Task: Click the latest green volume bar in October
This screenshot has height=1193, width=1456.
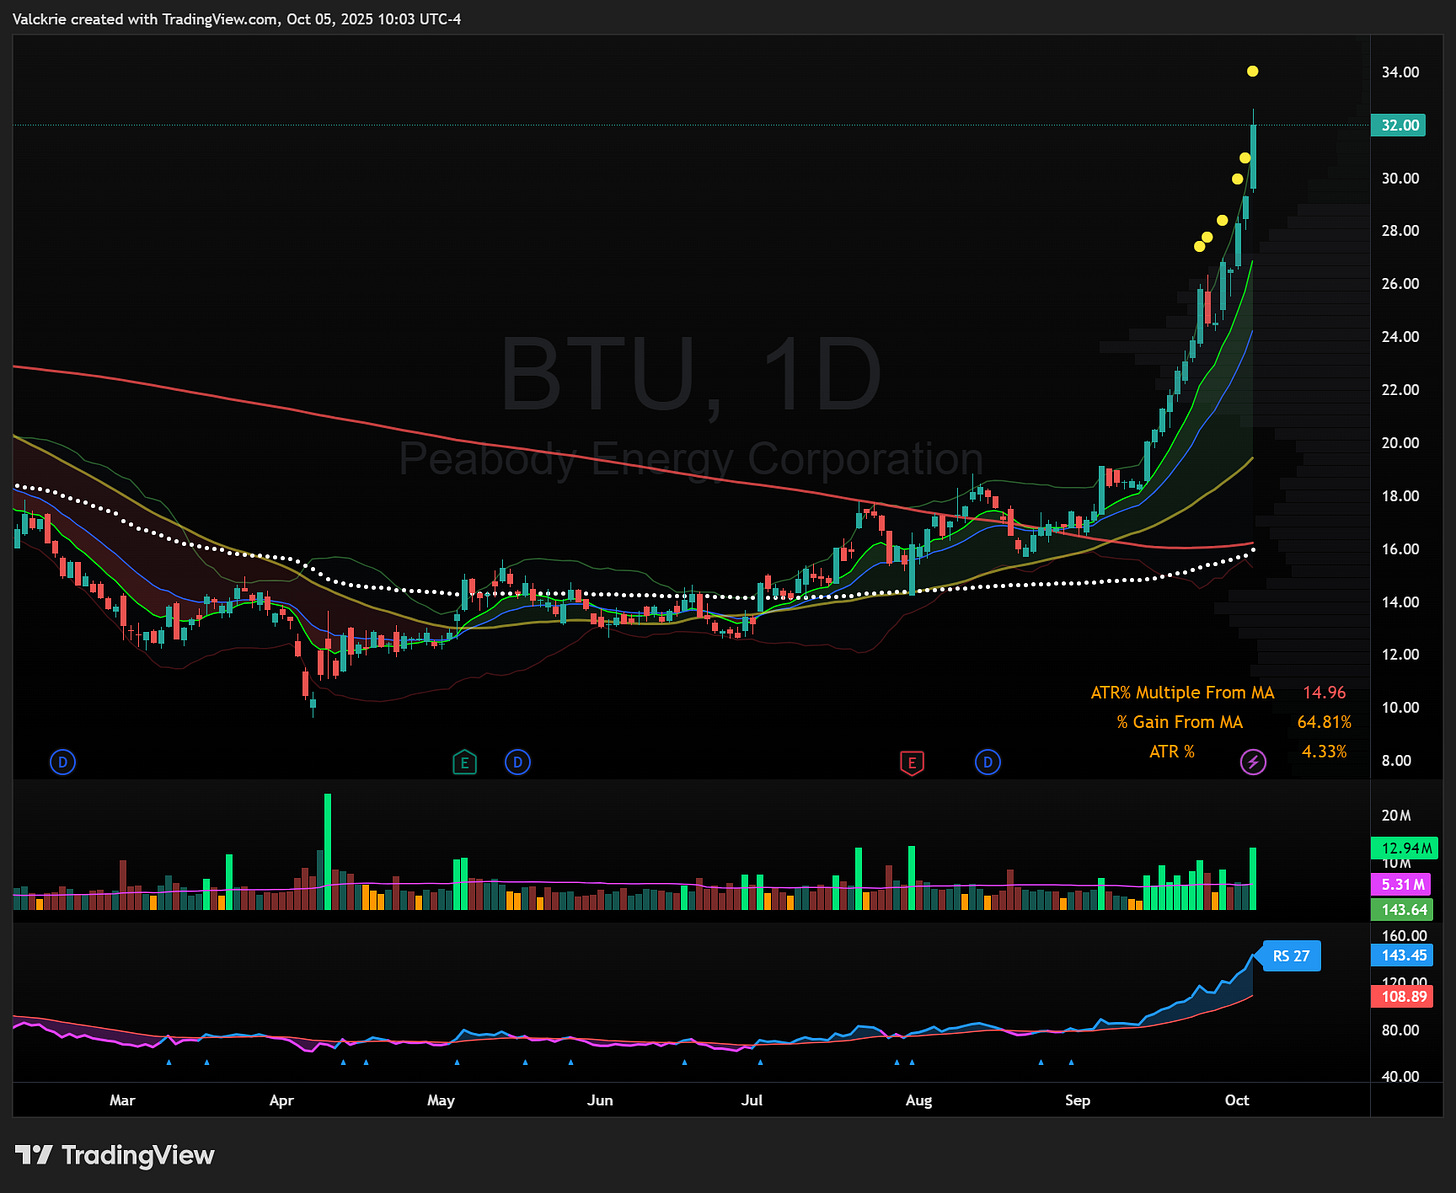Action: pyautogui.click(x=1252, y=878)
